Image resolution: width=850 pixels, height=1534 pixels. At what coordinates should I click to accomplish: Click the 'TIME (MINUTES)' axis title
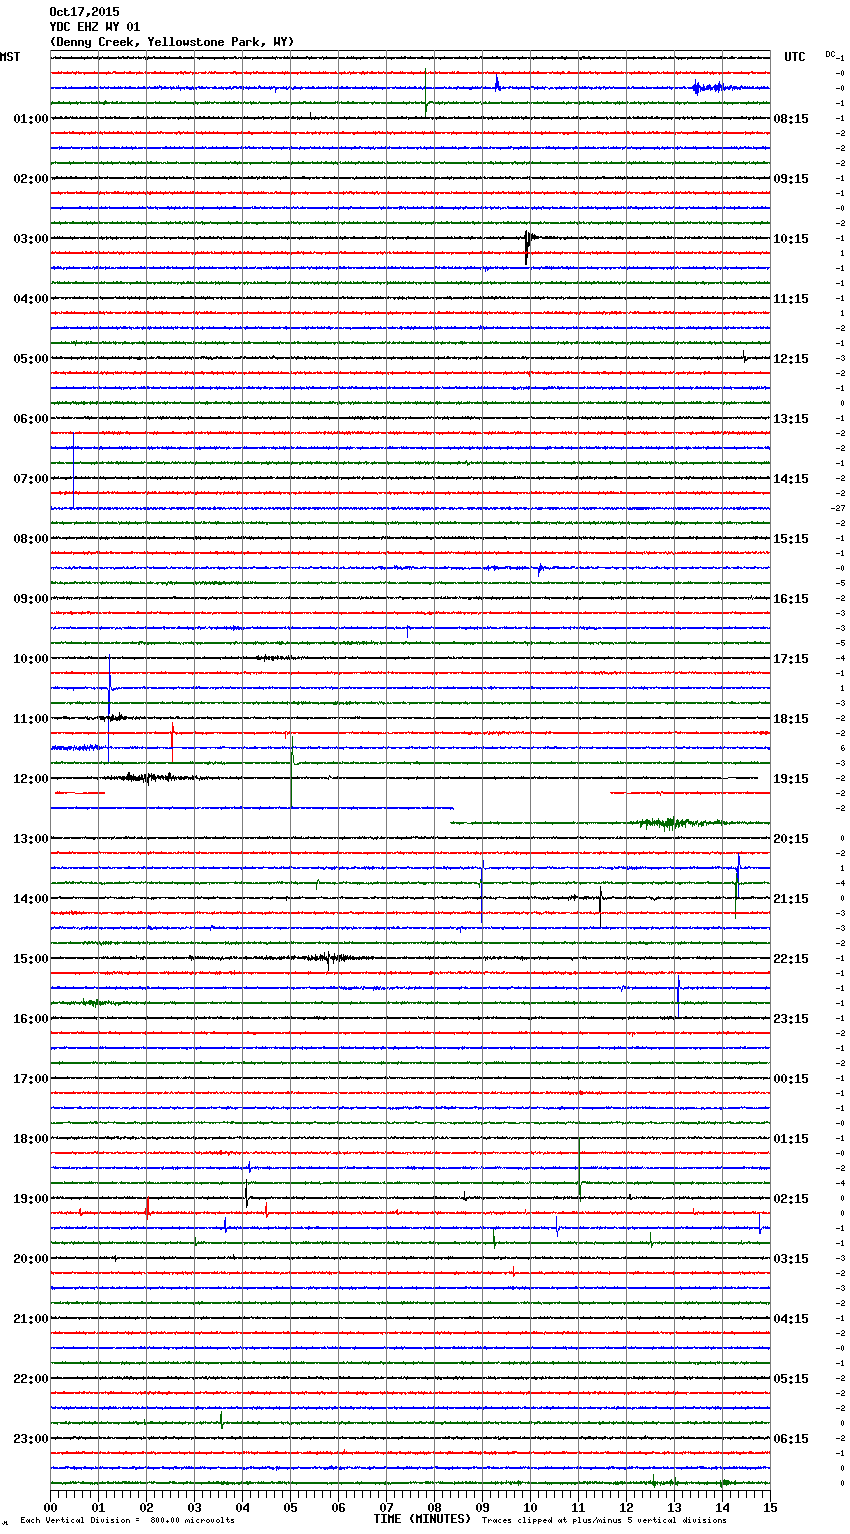pos(422,1519)
